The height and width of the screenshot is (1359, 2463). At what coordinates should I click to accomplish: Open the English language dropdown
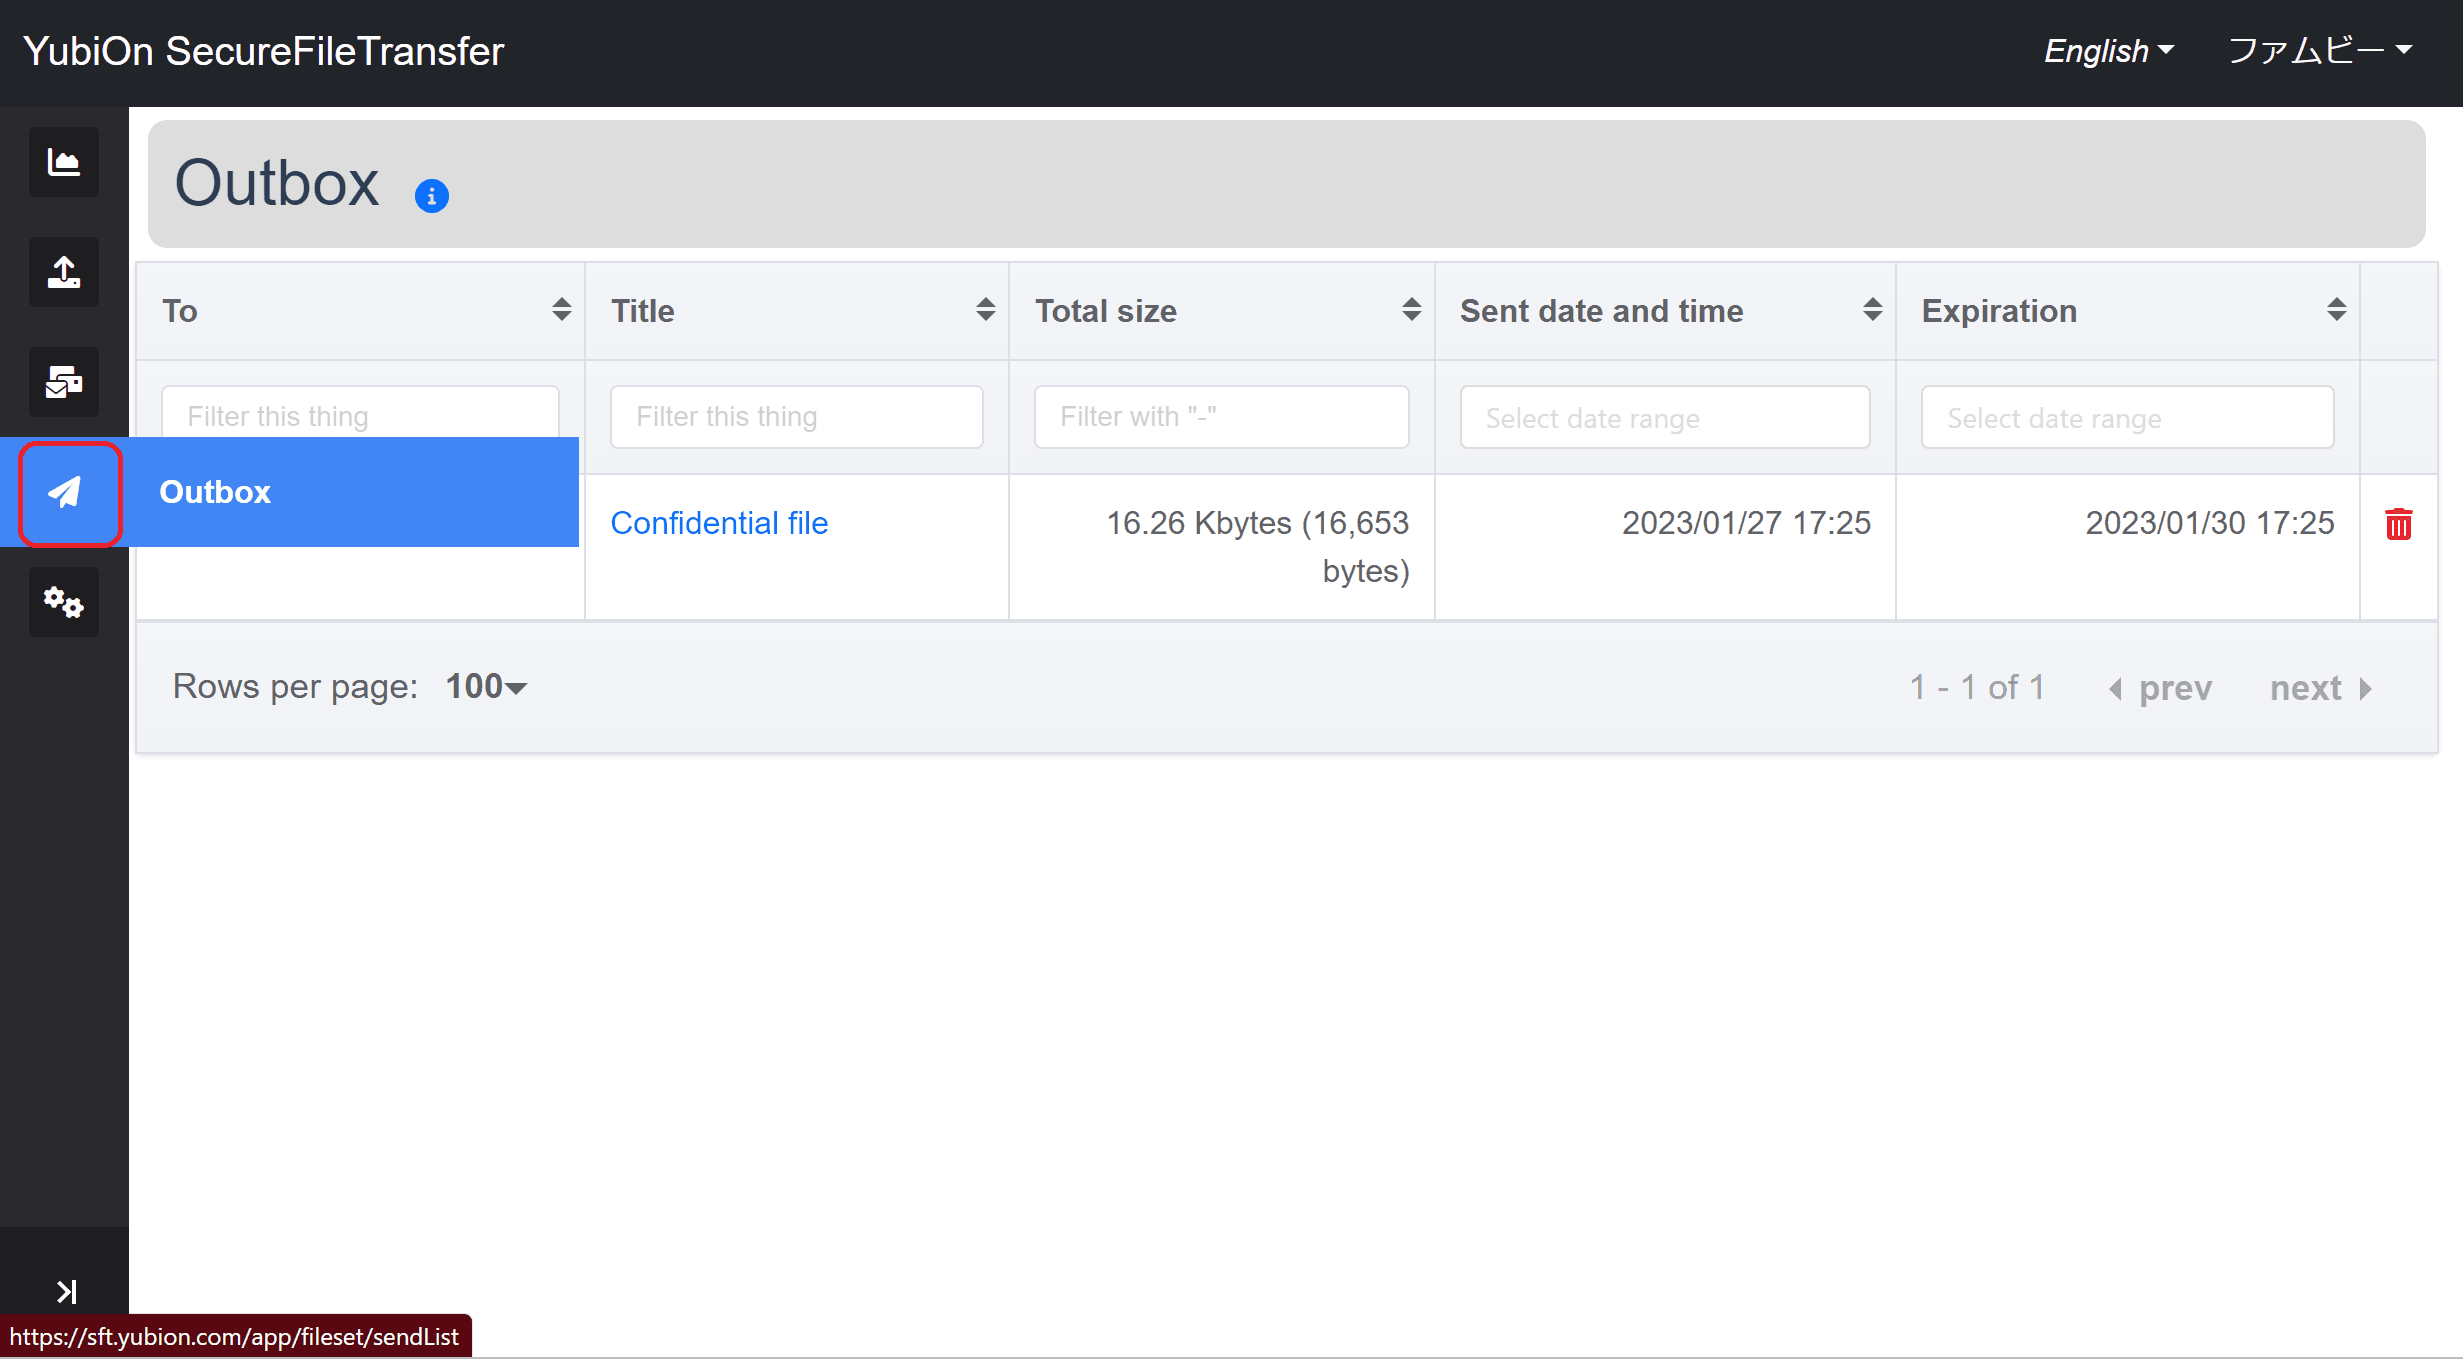[2109, 51]
